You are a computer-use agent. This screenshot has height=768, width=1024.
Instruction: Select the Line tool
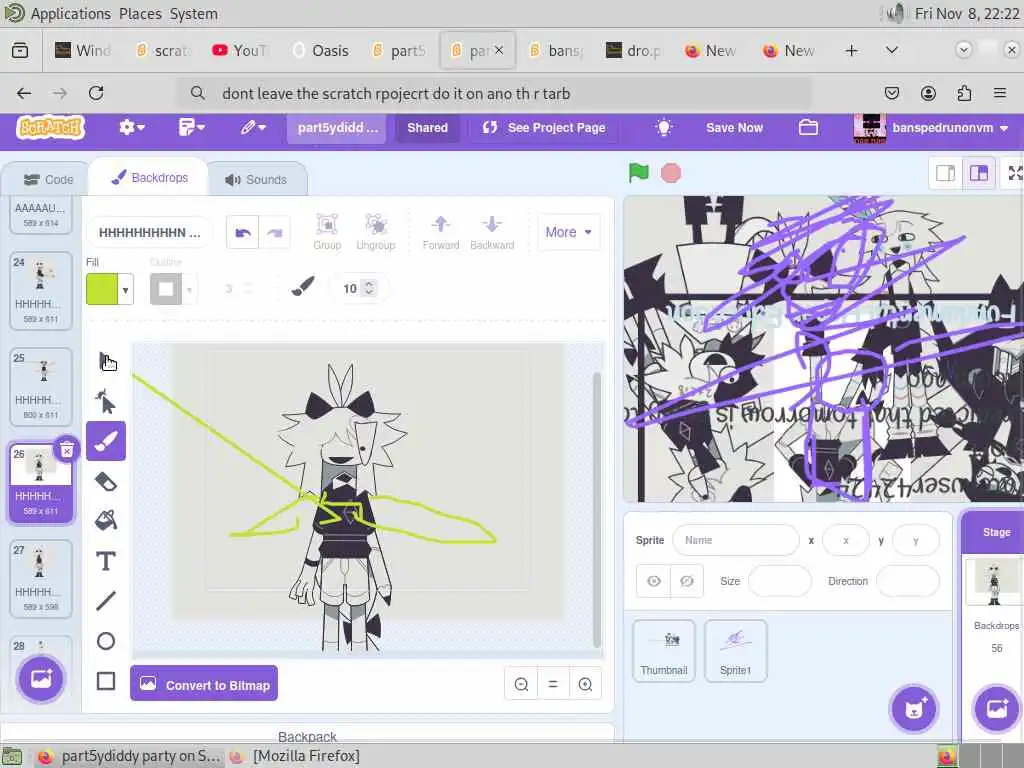click(106, 601)
